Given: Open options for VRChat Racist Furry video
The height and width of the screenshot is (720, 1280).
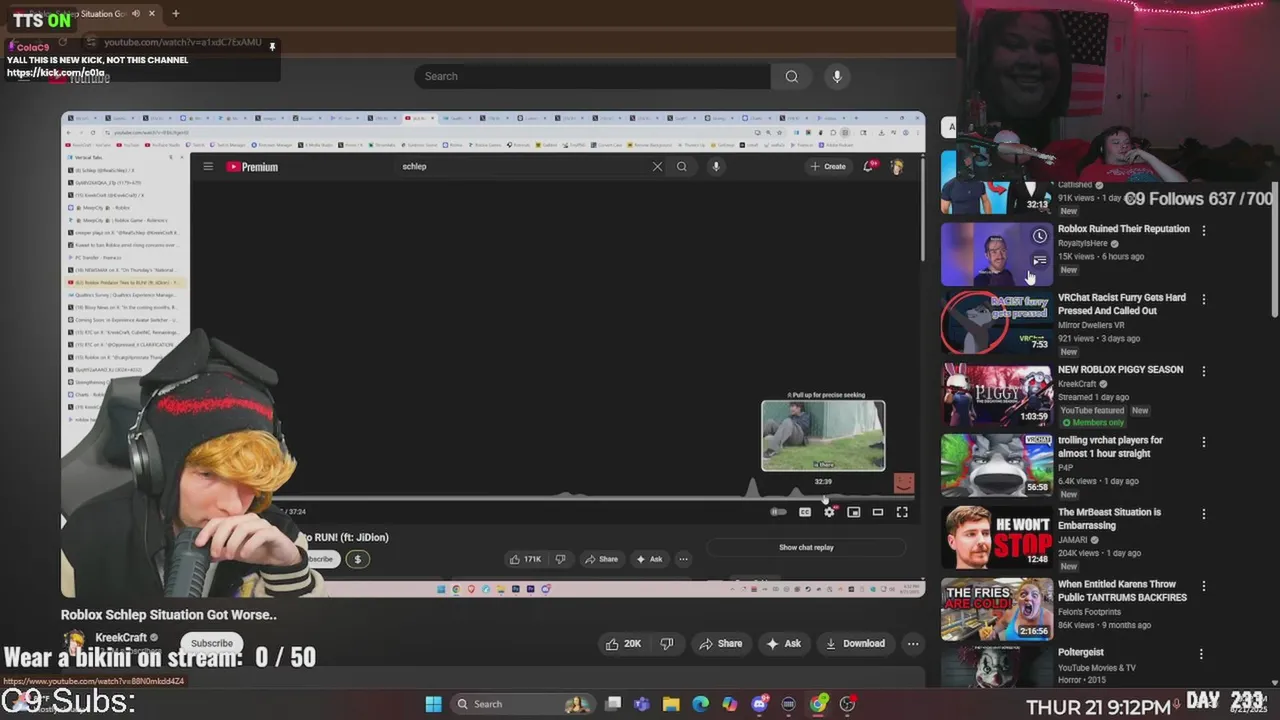Looking at the screenshot, I should pos(1204,299).
